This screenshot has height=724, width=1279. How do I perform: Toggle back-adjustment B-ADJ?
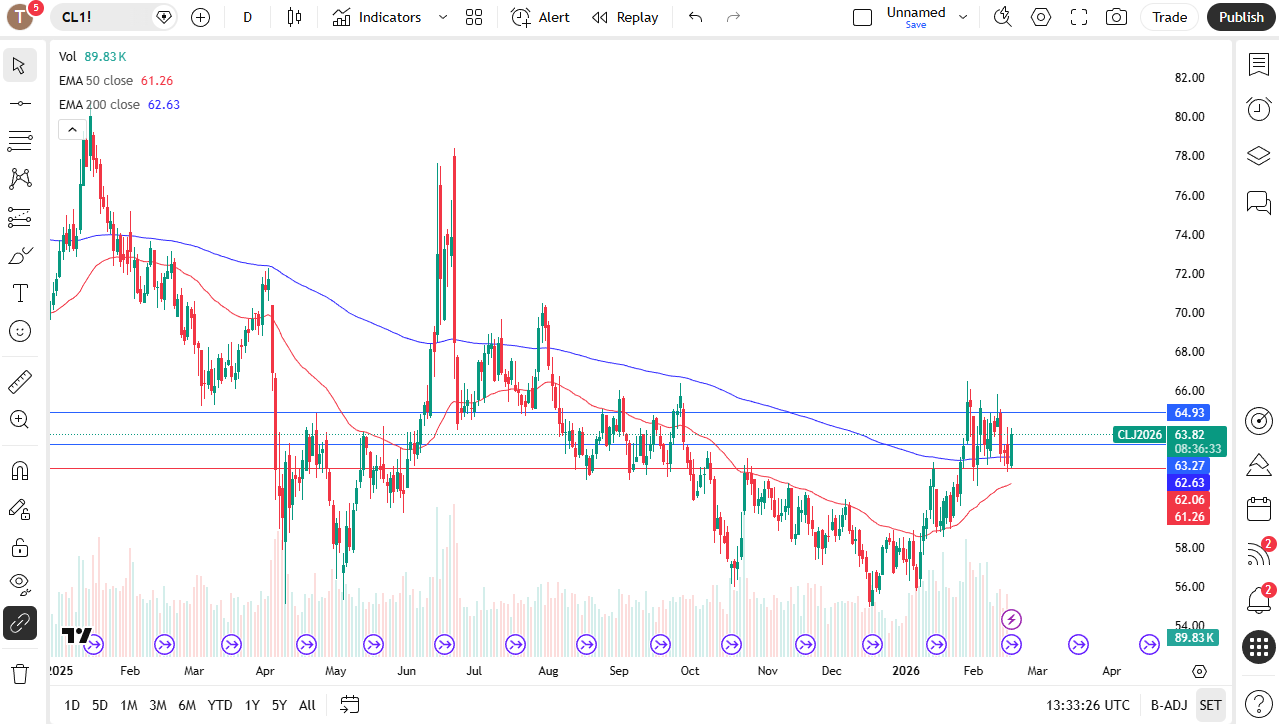tap(1168, 705)
